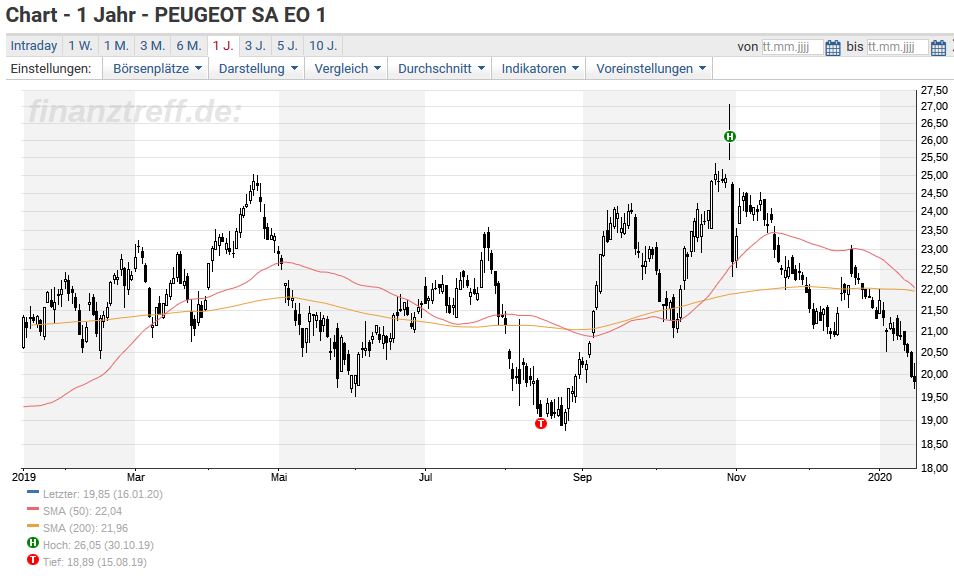Viewport: 954px width, 576px height.
Task: Click the 'bis' end date input field
Action: [x=897, y=47]
